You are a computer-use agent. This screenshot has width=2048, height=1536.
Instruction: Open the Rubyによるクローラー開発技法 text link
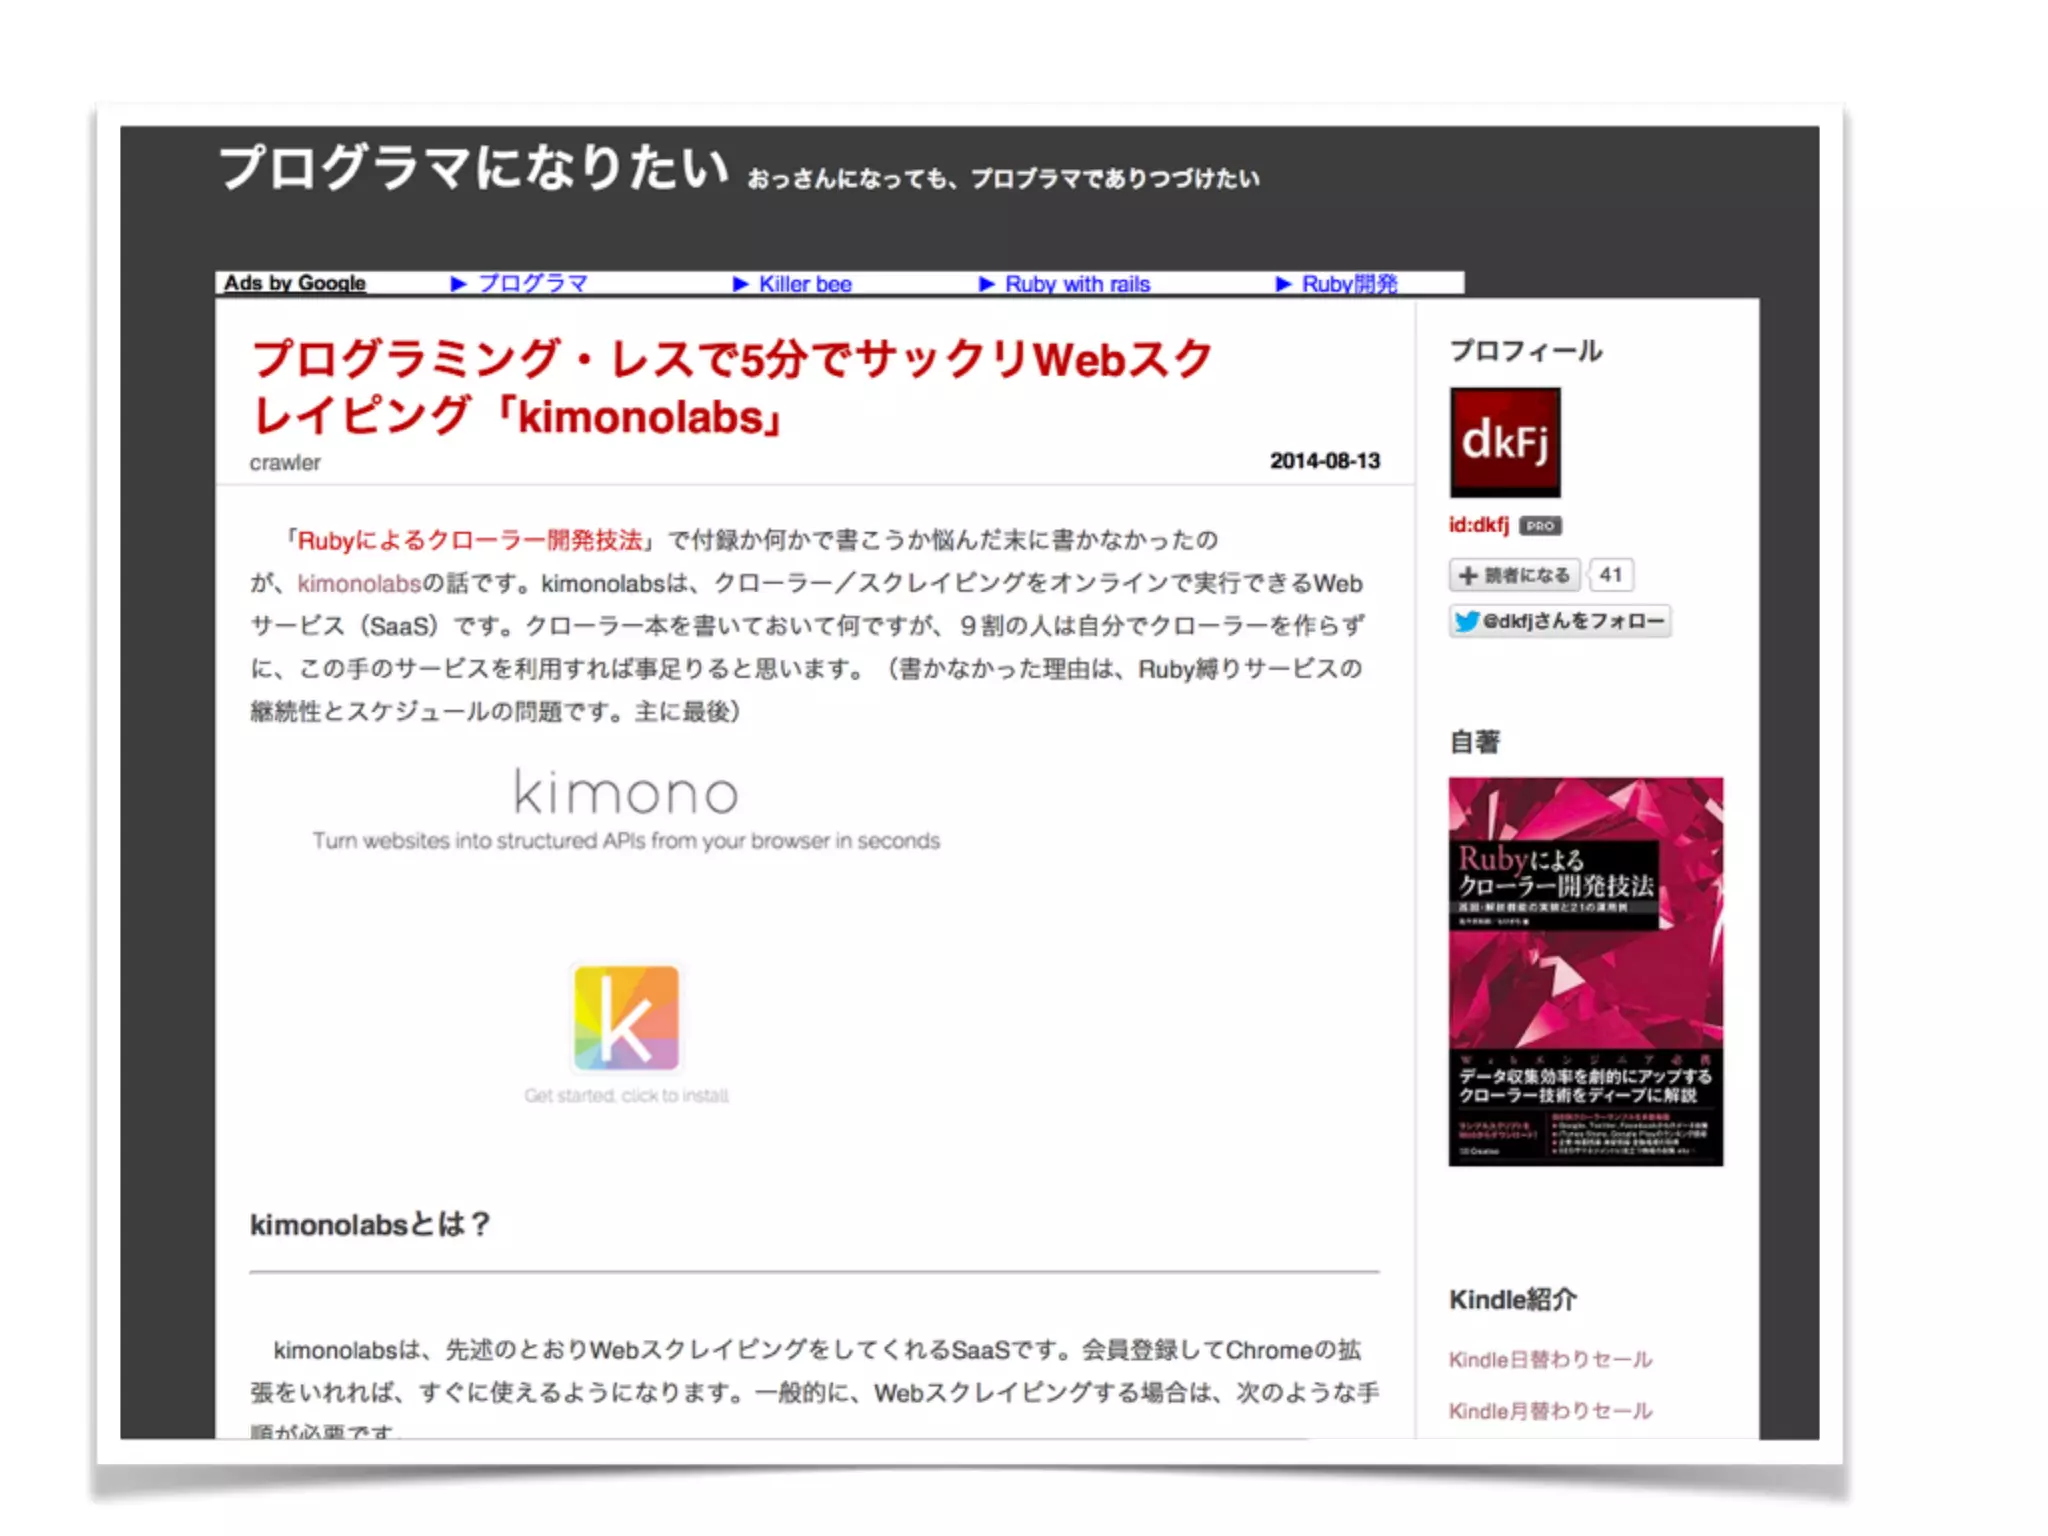(x=470, y=541)
